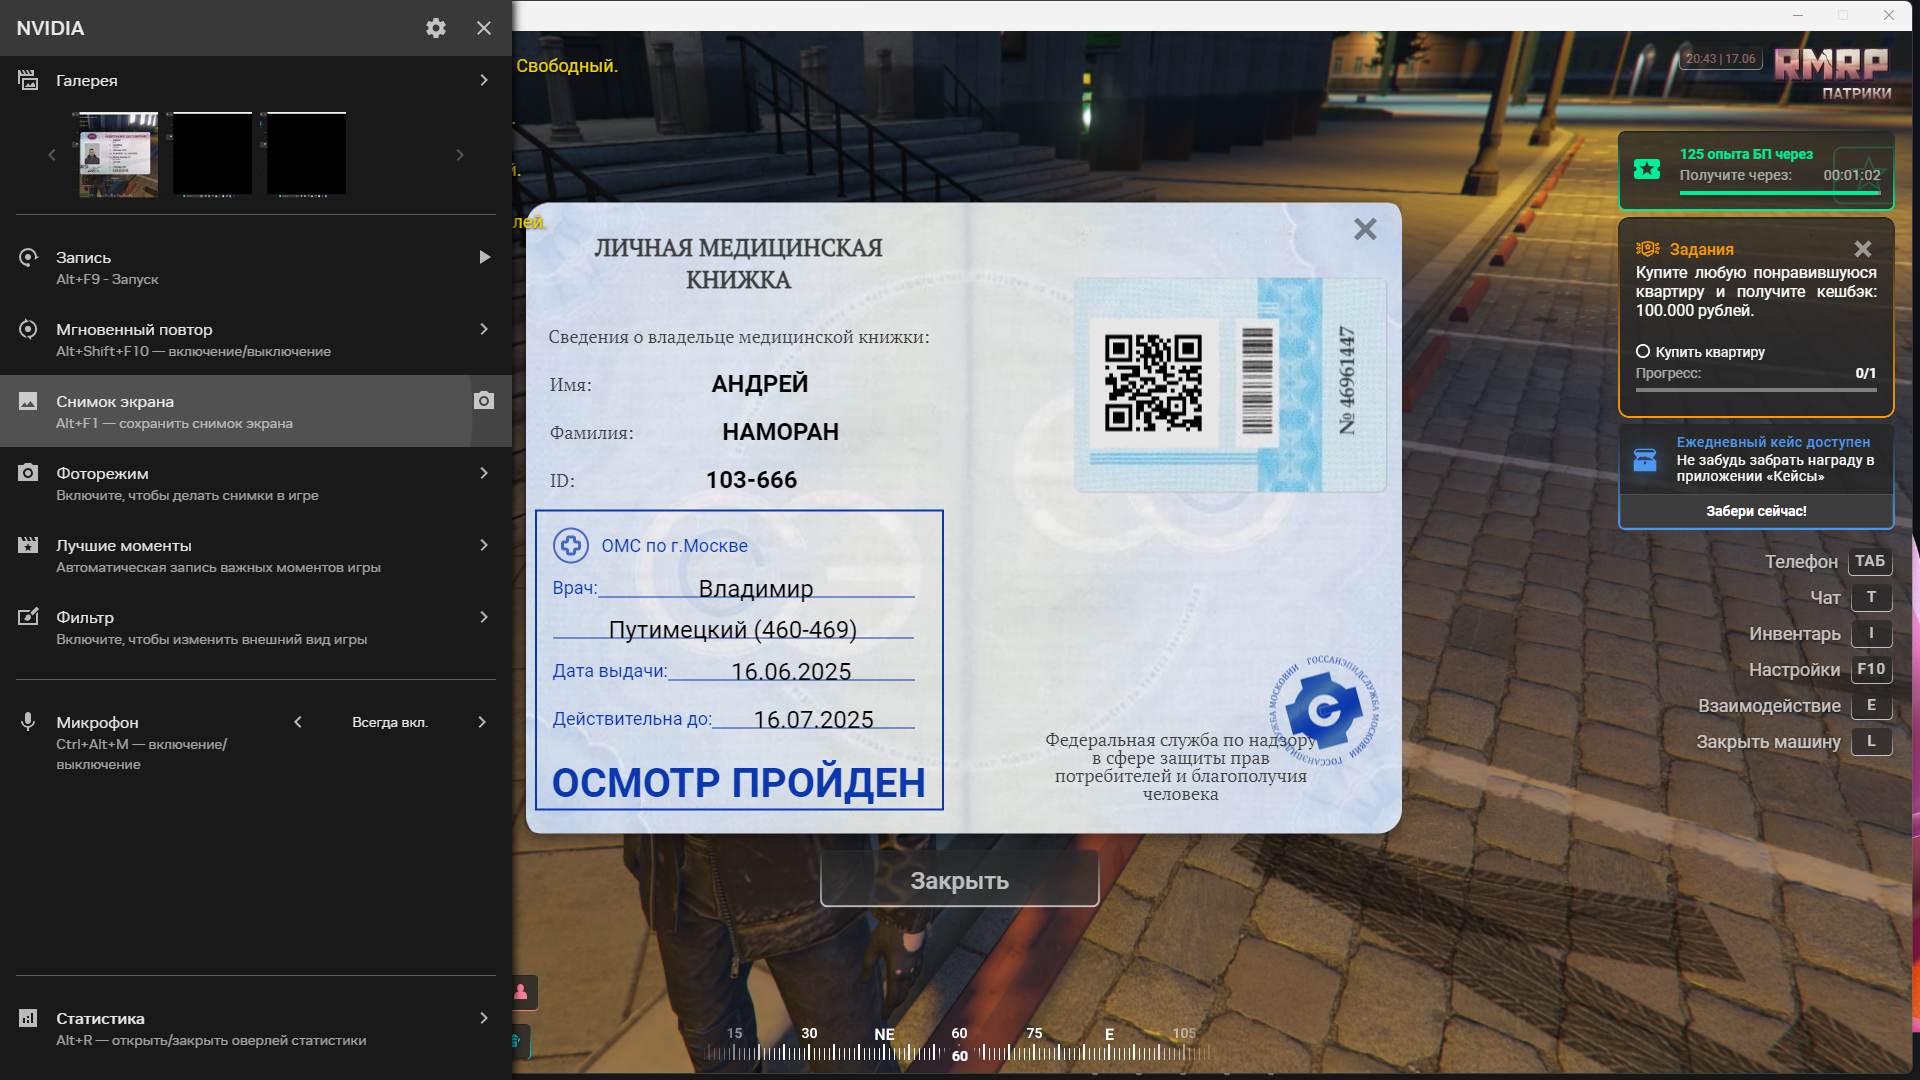Expand the Галерея section arrow
This screenshot has height=1080, width=1920.
pyautogui.click(x=484, y=80)
